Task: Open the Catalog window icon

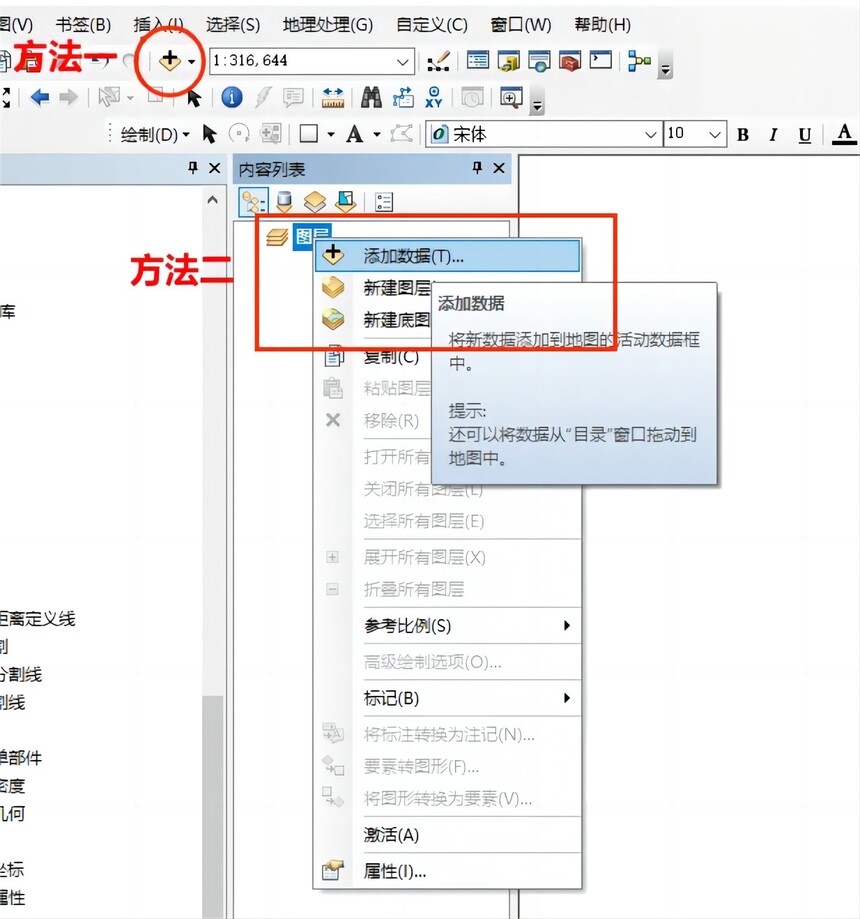Action: [x=508, y=60]
